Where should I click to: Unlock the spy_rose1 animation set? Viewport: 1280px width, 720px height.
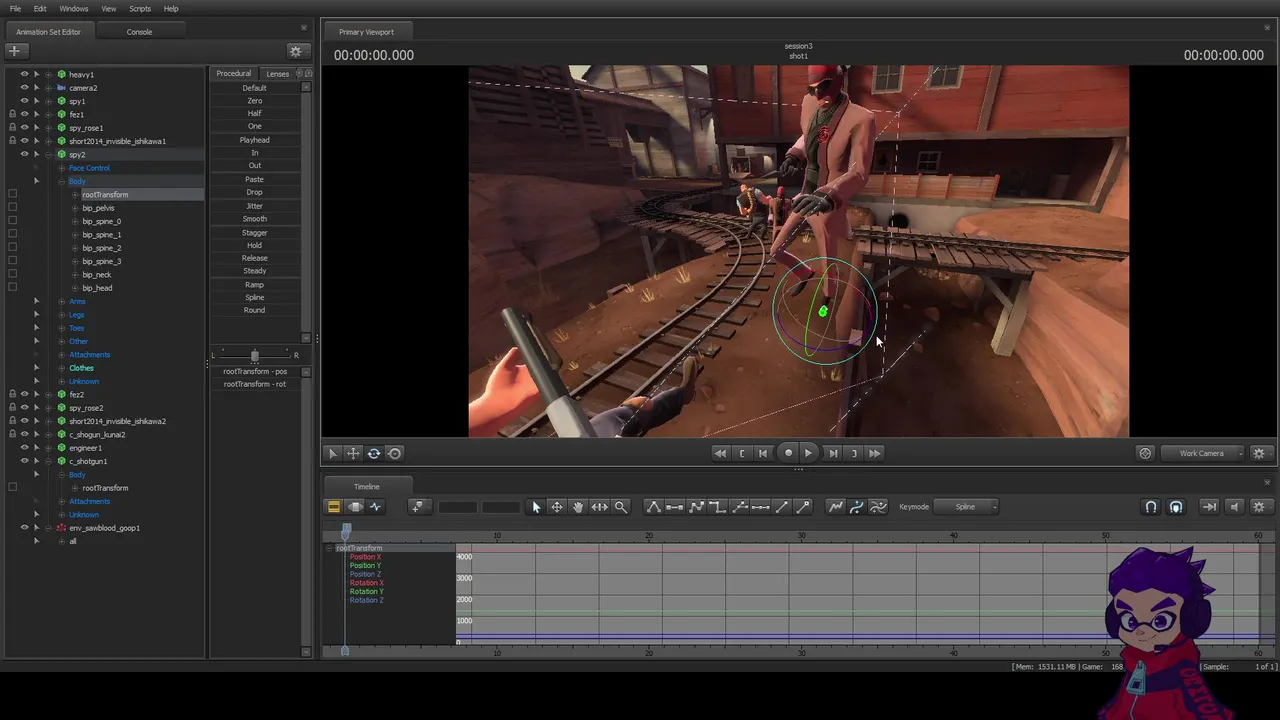point(13,128)
